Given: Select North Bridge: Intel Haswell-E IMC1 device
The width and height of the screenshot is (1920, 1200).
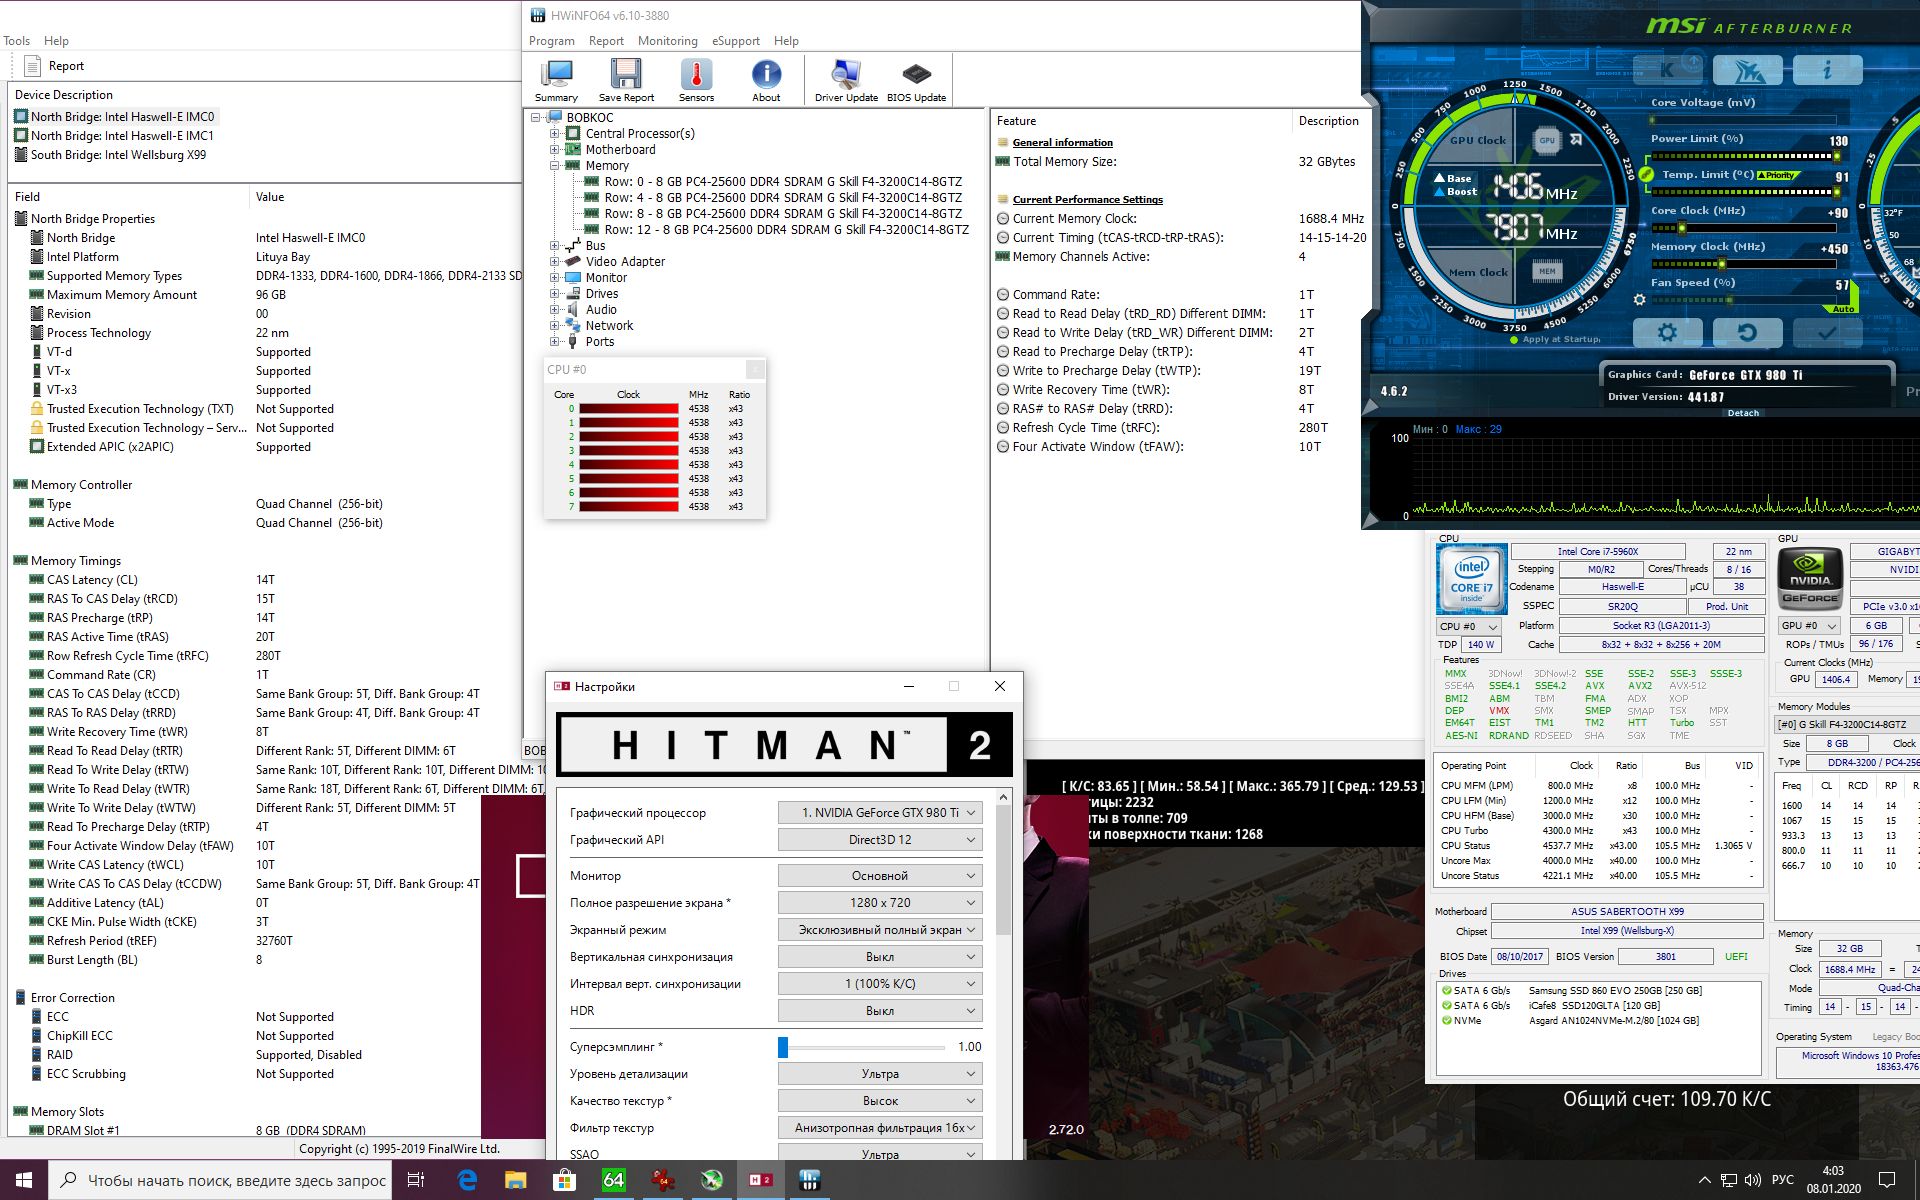Looking at the screenshot, I should pyautogui.click(x=122, y=136).
